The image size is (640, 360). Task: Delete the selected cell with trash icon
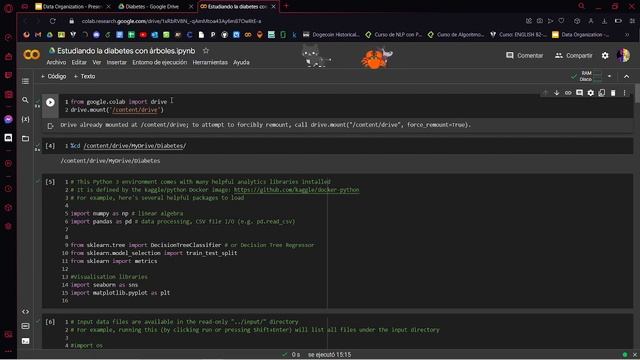pos(613,93)
